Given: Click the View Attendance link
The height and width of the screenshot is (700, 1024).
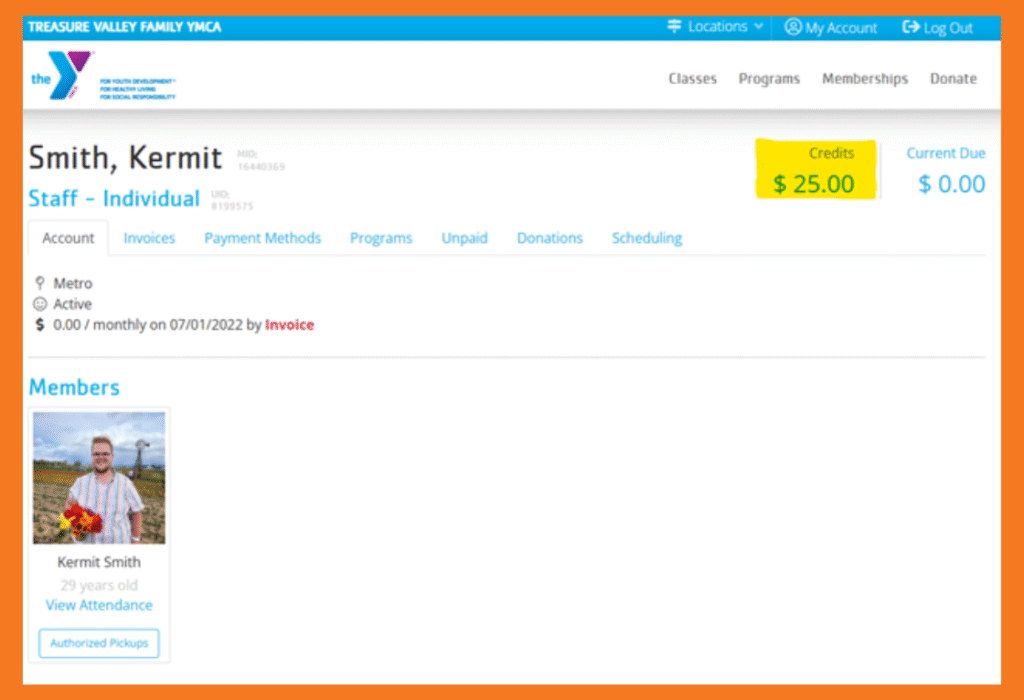Looking at the screenshot, I should pyautogui.click(x=99, y=605).
